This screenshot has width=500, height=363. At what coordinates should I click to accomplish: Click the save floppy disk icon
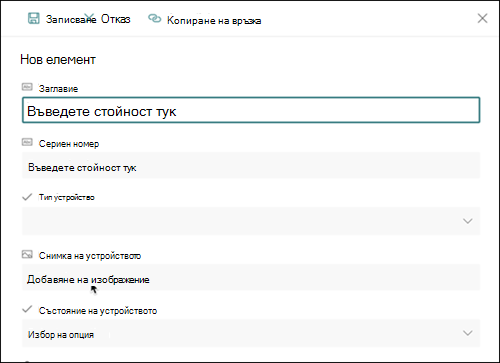pos(33,19)
